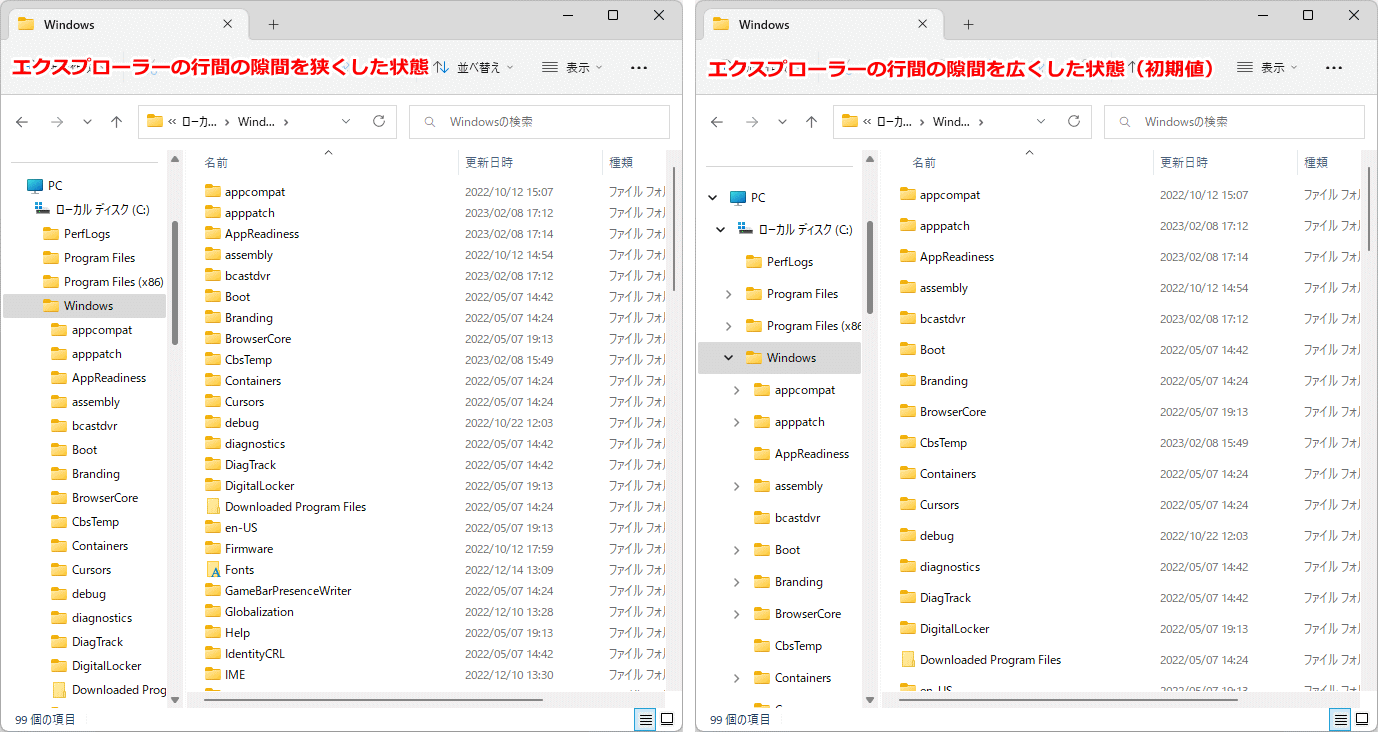Expand Program Files in right window tree
This screenshot has width=1378, height=732.
tap(728, 294)
